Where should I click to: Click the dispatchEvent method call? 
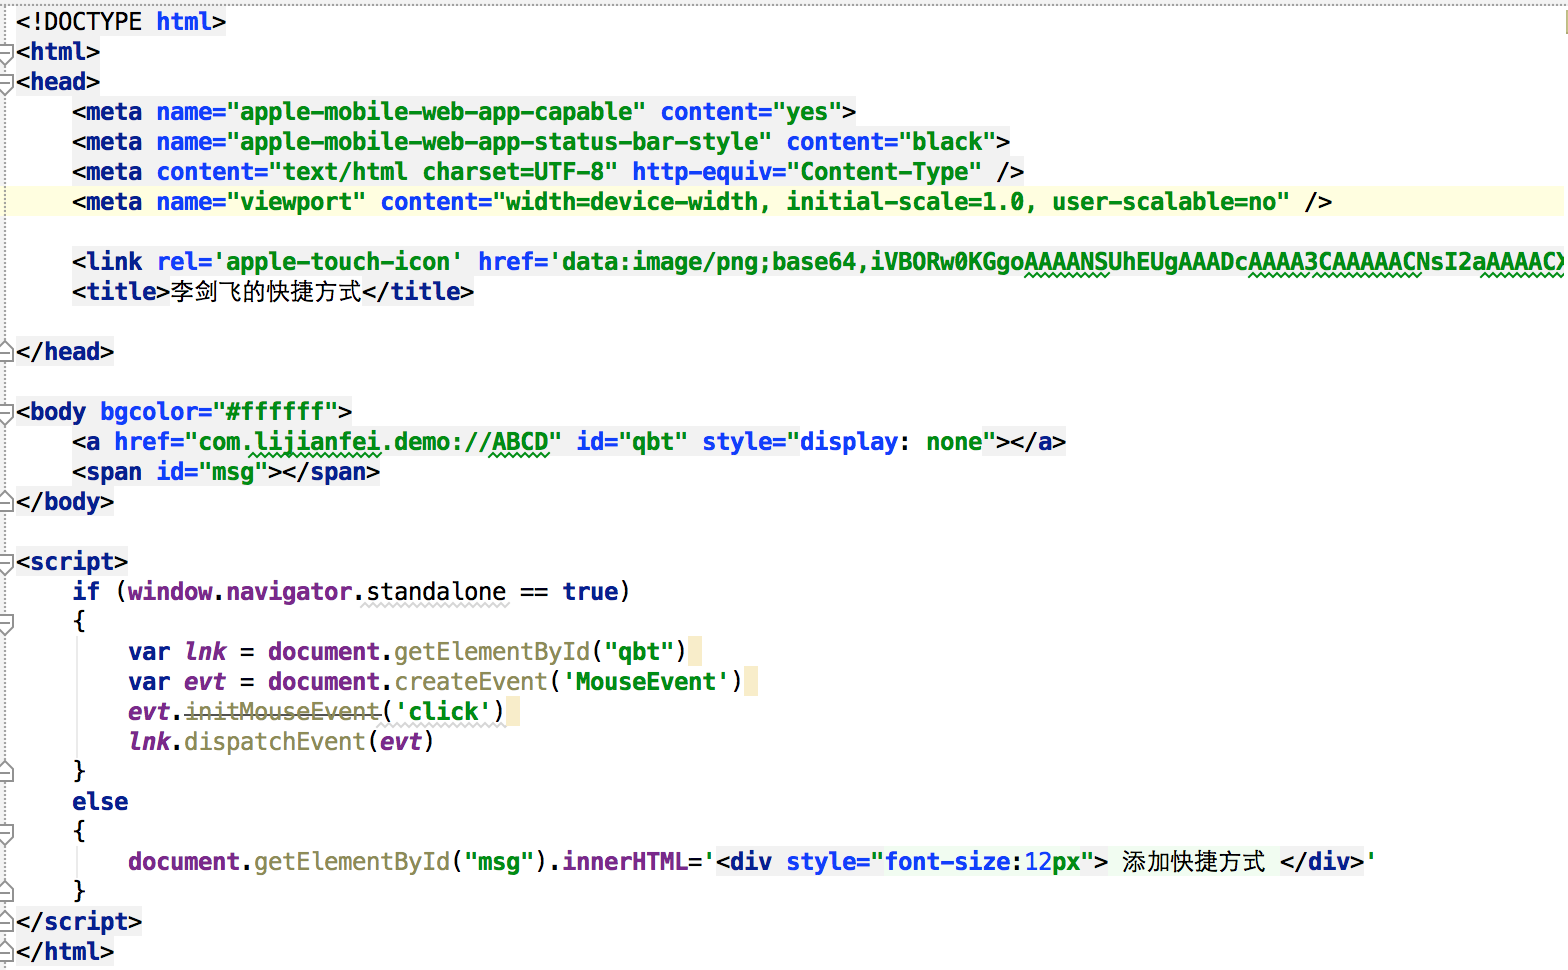[x=275, y=742]
